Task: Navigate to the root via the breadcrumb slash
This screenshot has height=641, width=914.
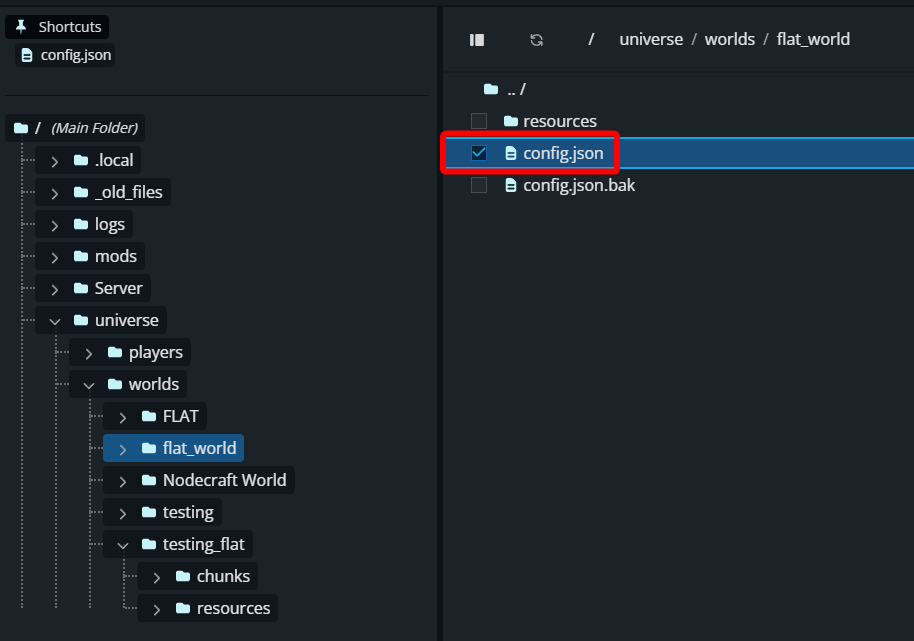Action: [591, 39]
